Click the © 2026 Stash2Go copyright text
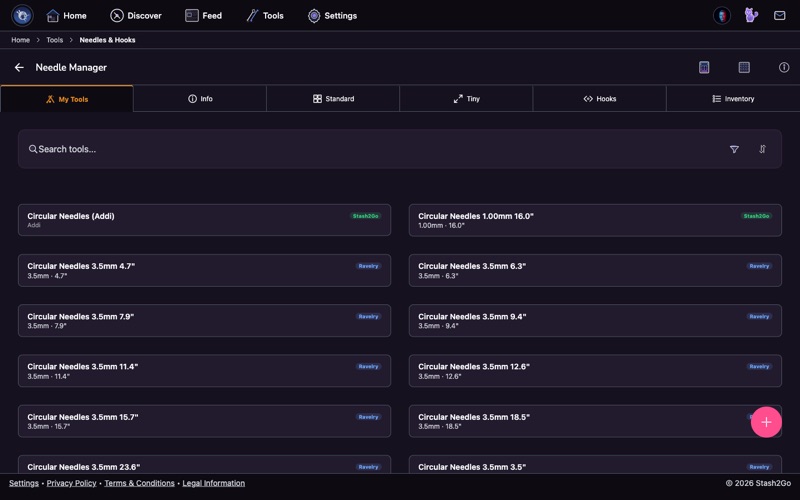Viewport: 800px width, 500px height. point(758,483)
